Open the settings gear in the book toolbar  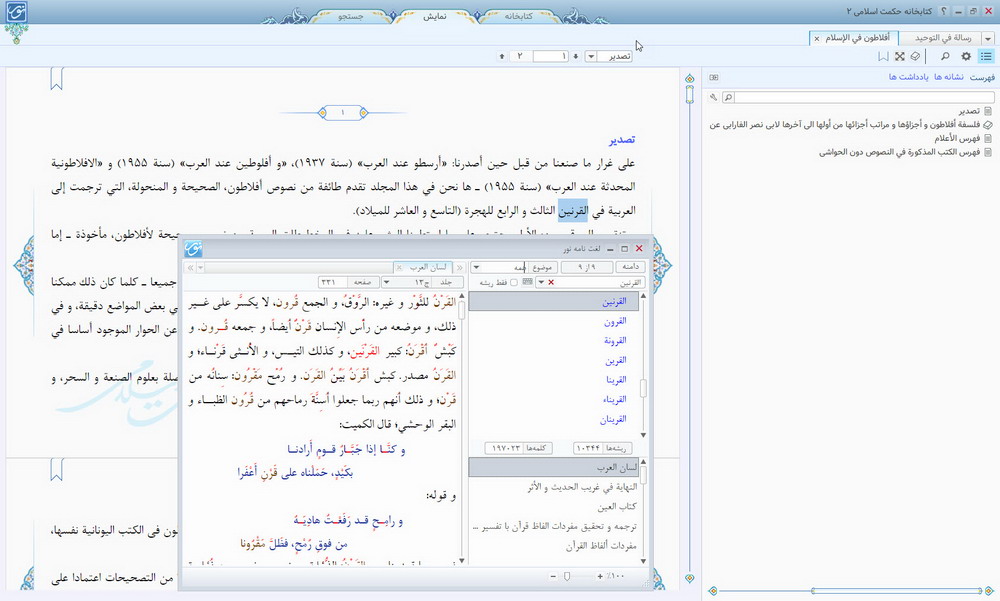(966, 56)
